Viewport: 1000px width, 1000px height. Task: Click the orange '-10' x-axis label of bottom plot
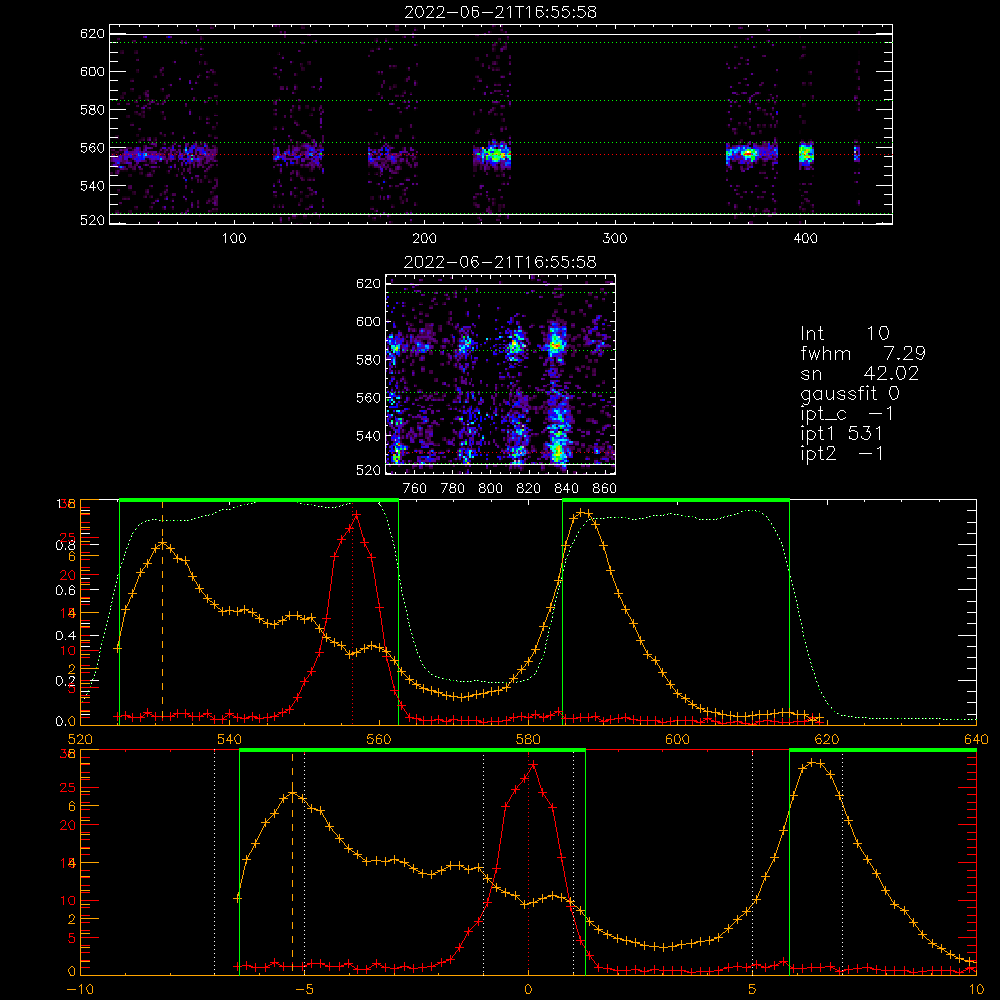click(80, 990)
